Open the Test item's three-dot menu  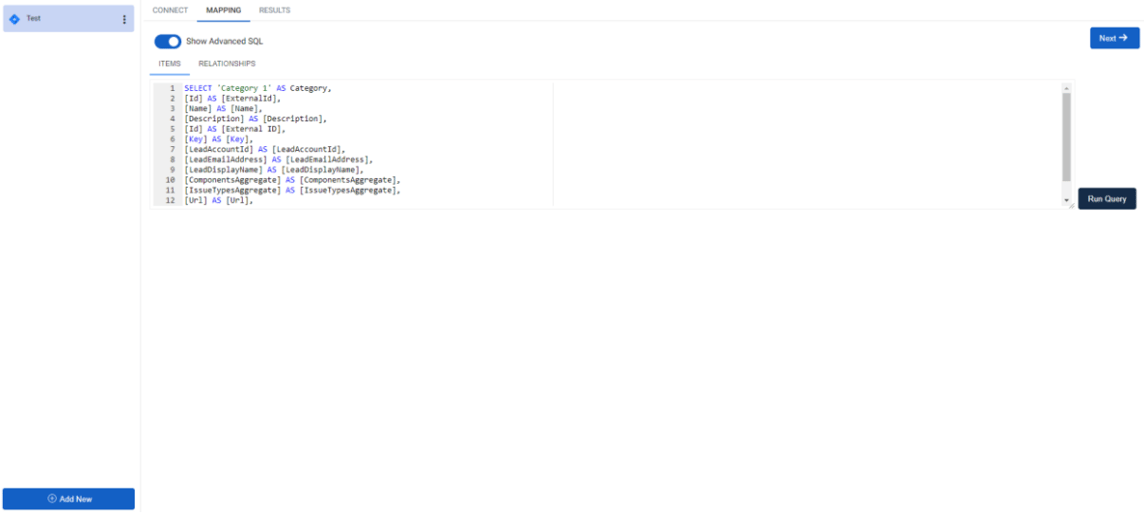click(x=124, y=20)
